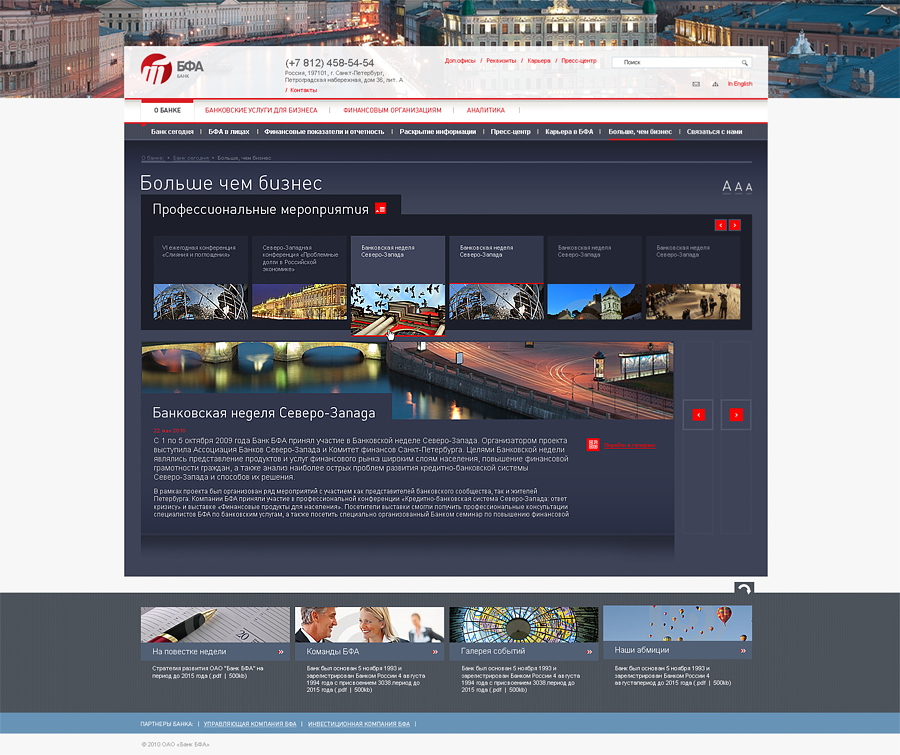This screenshot has height=755, width=900.
Task: Select the largest font size A
Action: coord(727,186)
